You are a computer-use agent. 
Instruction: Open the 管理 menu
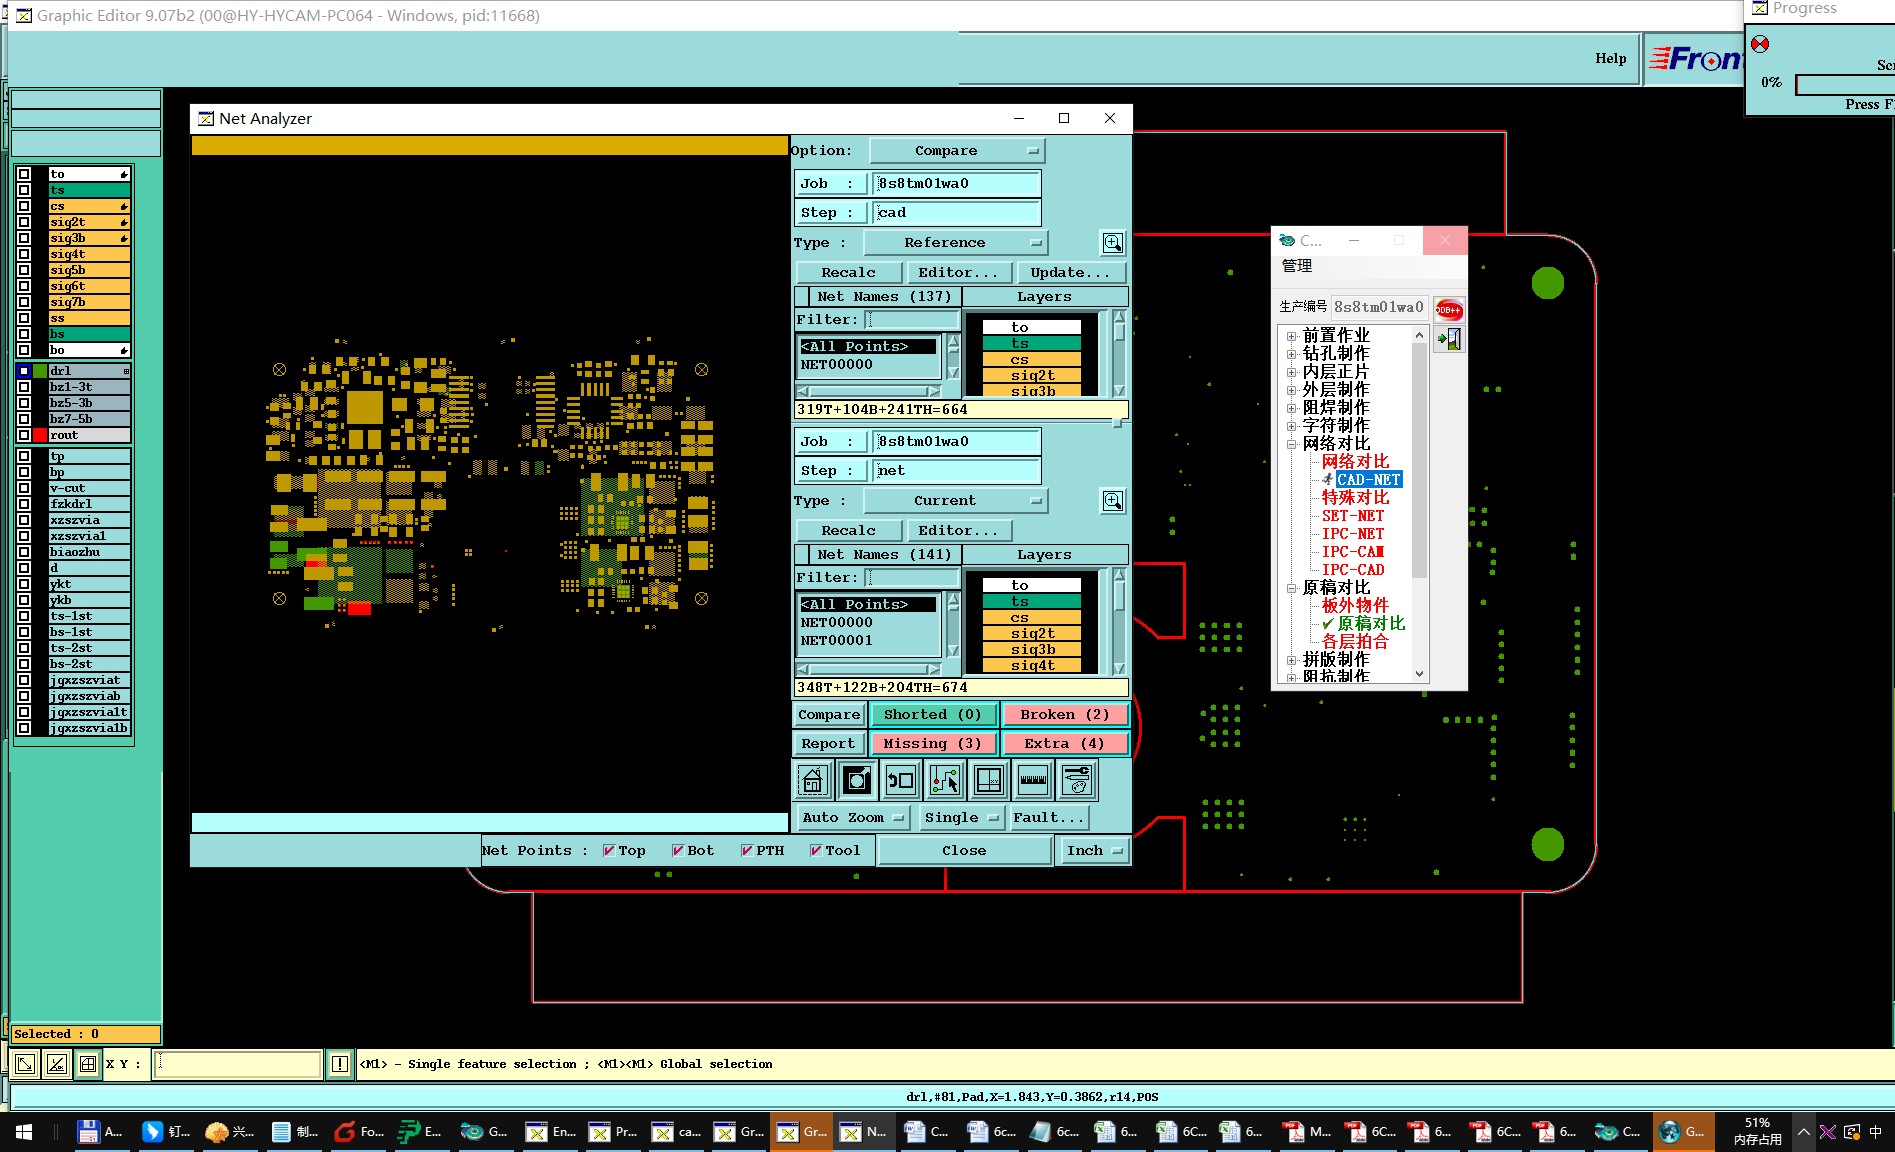click(x=1297, y=266)
